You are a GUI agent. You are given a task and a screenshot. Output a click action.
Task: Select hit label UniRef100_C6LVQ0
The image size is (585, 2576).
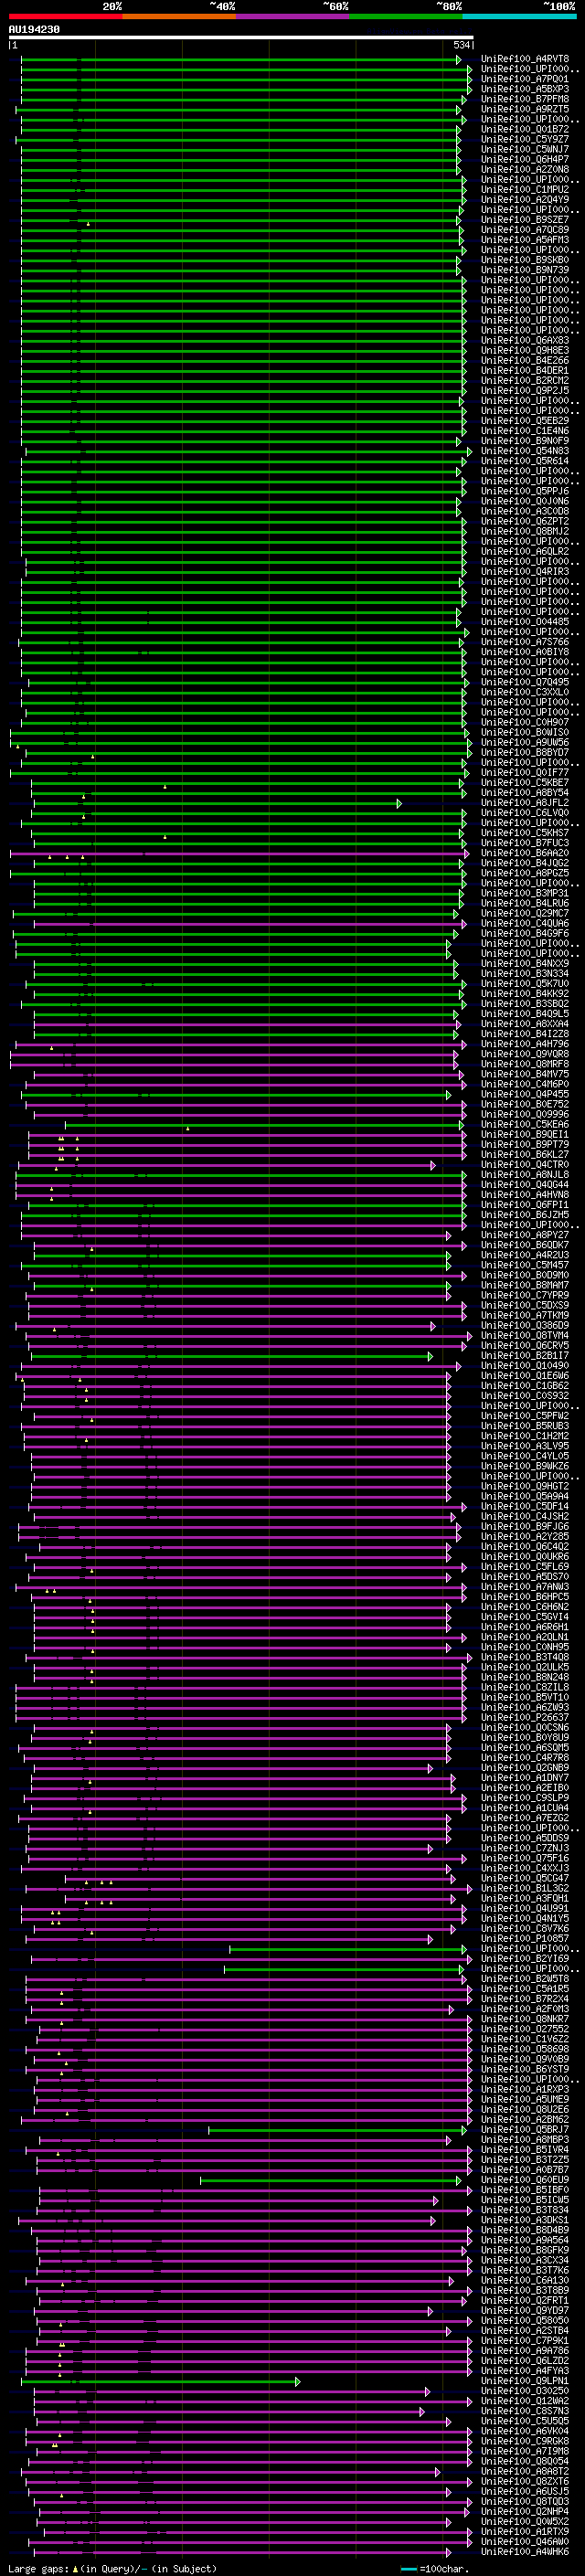(524, 813)
